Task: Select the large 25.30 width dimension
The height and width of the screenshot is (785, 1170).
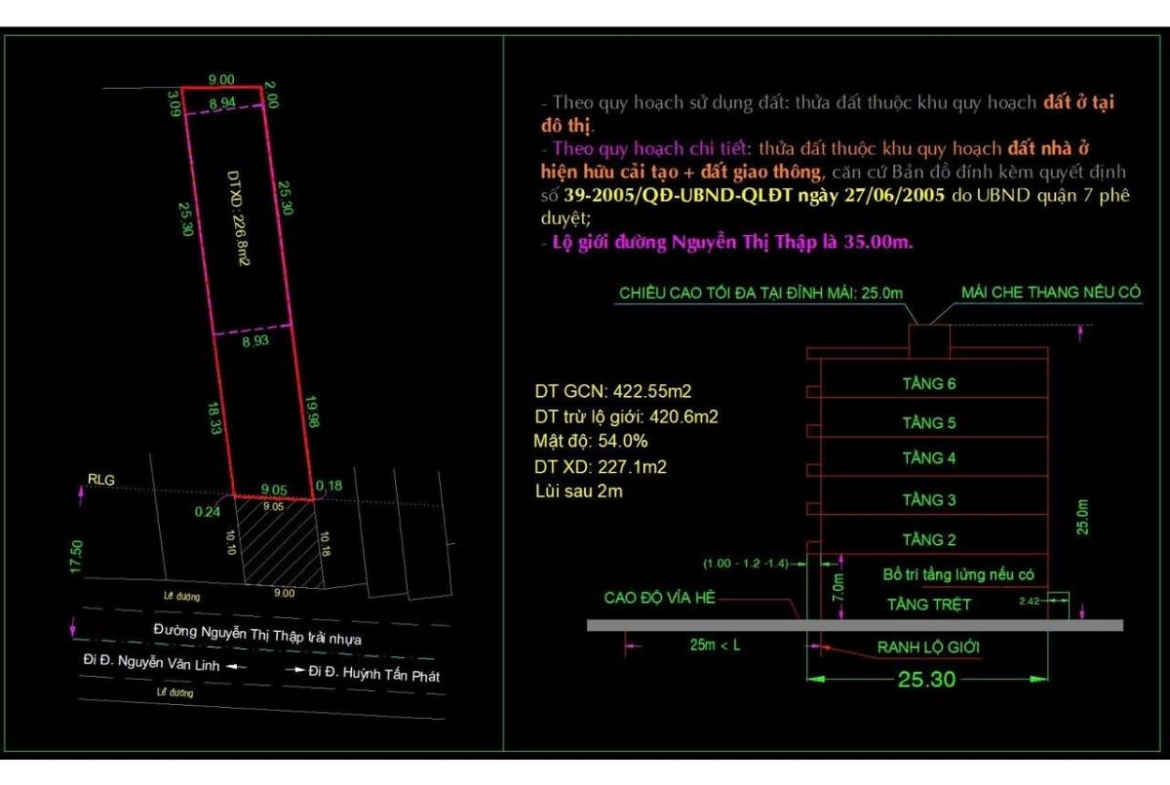Action: [x=924, y=680]
